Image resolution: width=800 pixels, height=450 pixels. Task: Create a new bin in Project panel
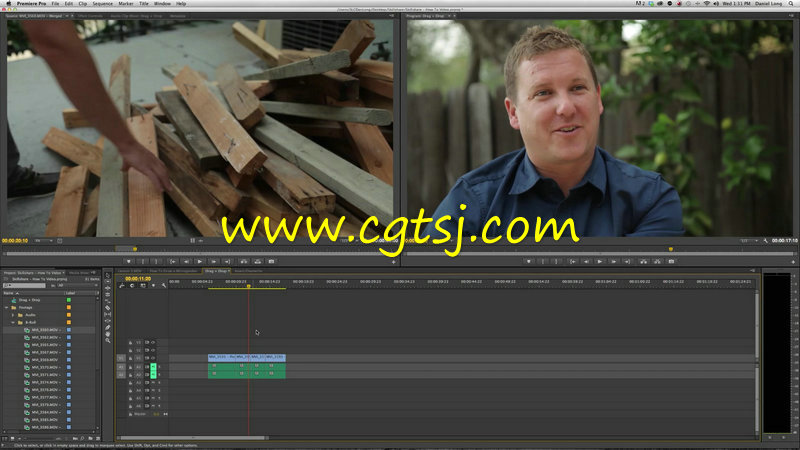pos(90,438)
